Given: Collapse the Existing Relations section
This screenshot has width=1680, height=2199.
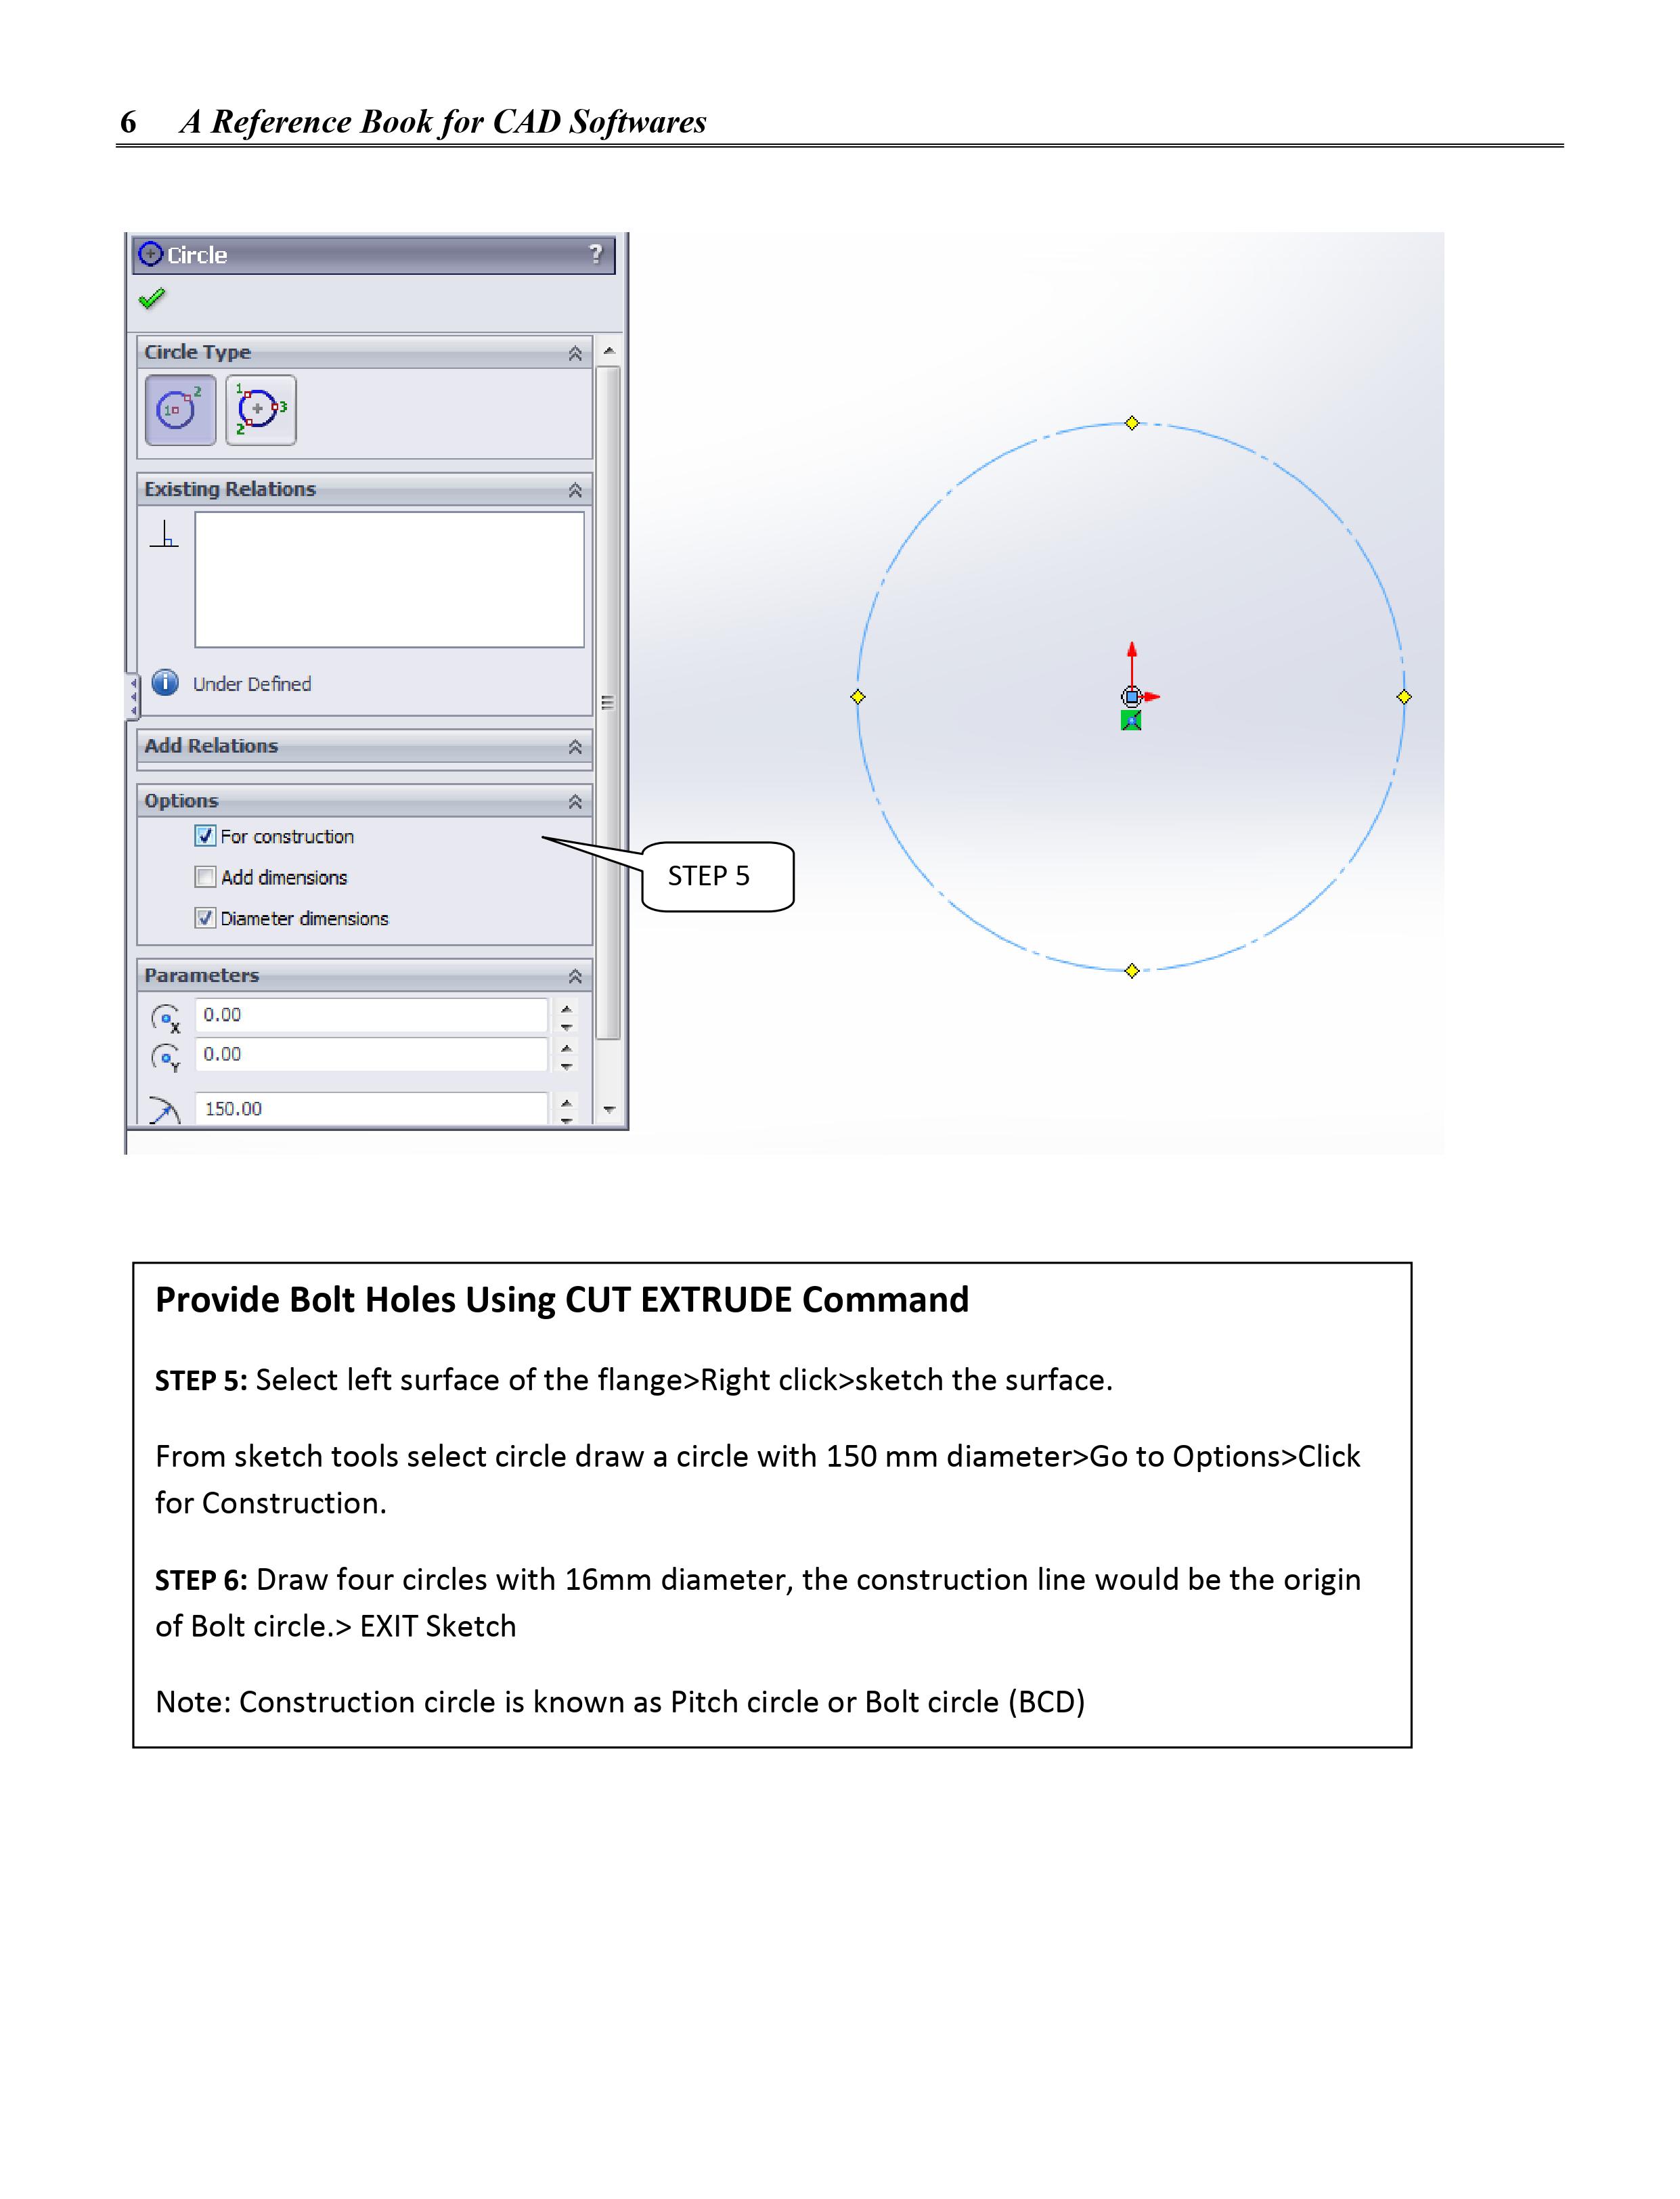Looking at the screenshot, I should tap(575, 490).
